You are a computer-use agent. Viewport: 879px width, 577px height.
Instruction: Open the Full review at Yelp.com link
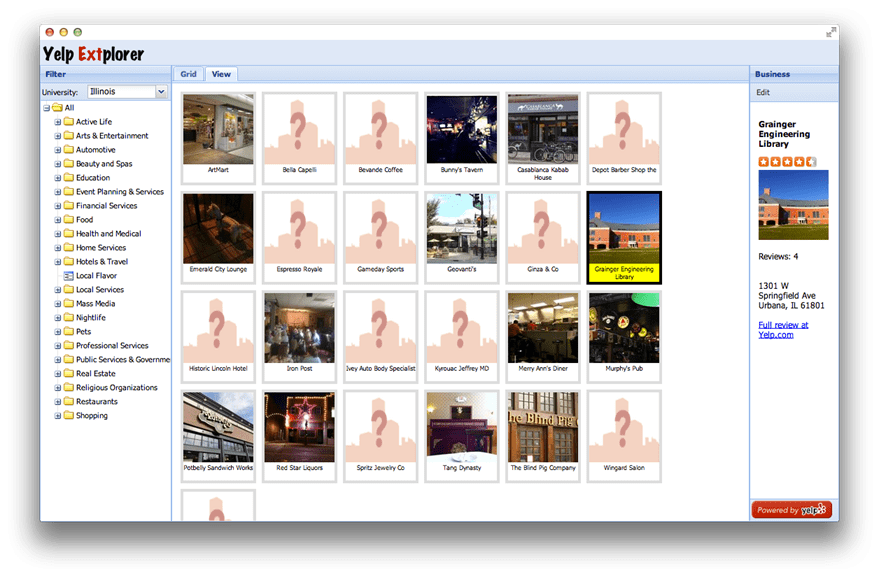pos(783,330)
